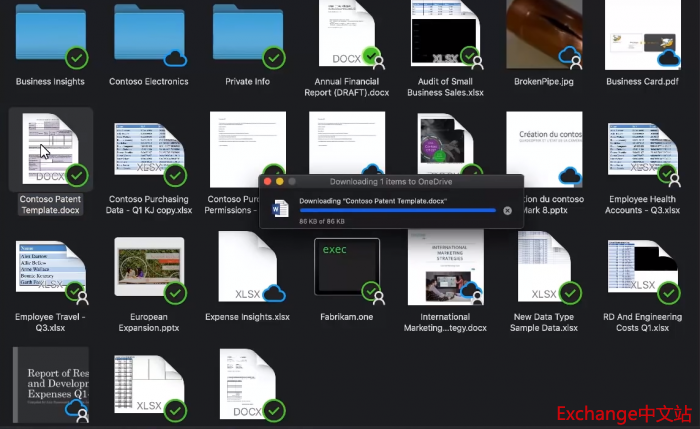Select the European Expansion.pptx thumbnail
This screenshot has width=700, height=429.
pyautogui.click(x=148, y=270)
